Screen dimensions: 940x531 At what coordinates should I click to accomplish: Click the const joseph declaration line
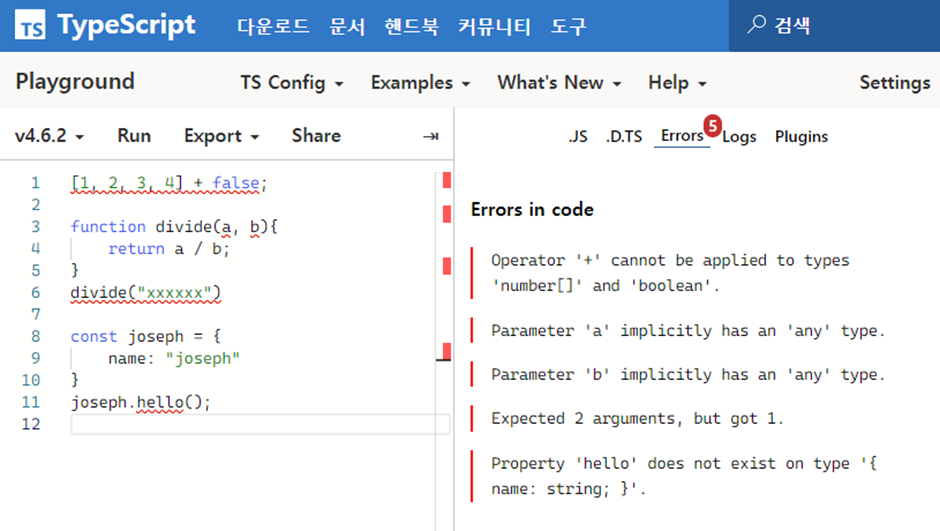[146, 336]
